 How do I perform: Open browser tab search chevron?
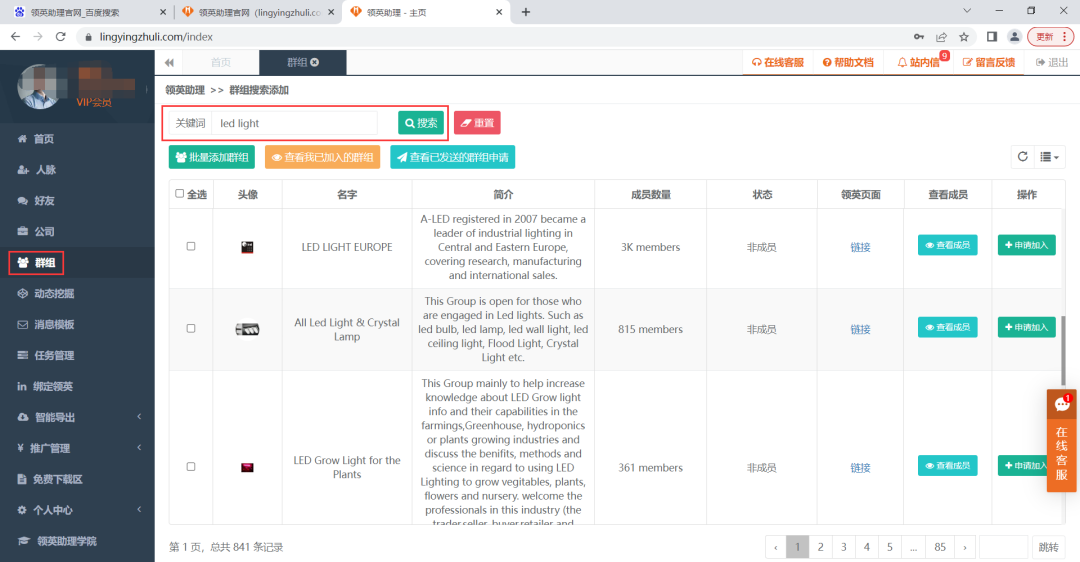pyautogui.click(x=967, y=11)
